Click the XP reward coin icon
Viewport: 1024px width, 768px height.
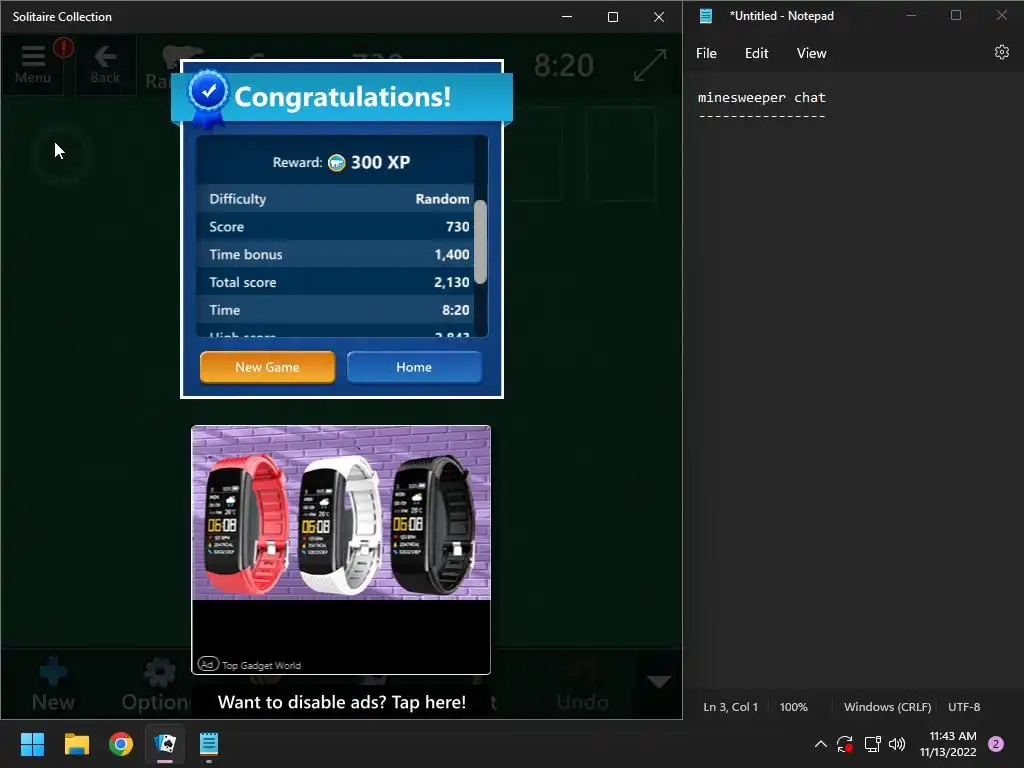click(336, 163)
